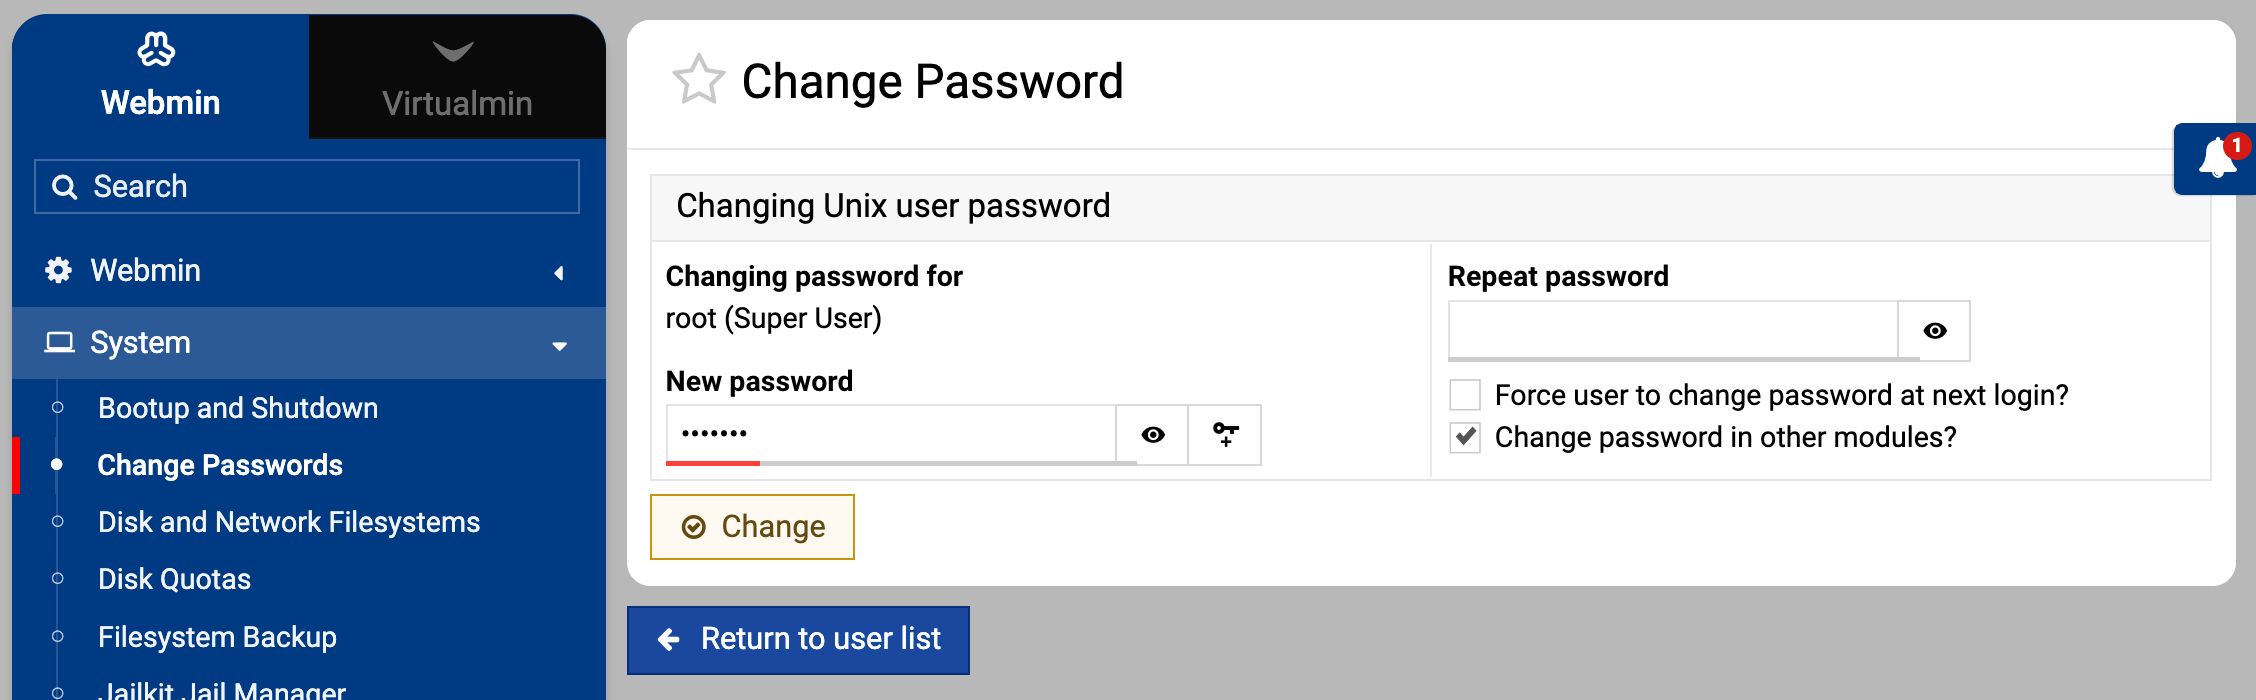
Task: Collapse the System menu arrow
Action: [559, 346]
